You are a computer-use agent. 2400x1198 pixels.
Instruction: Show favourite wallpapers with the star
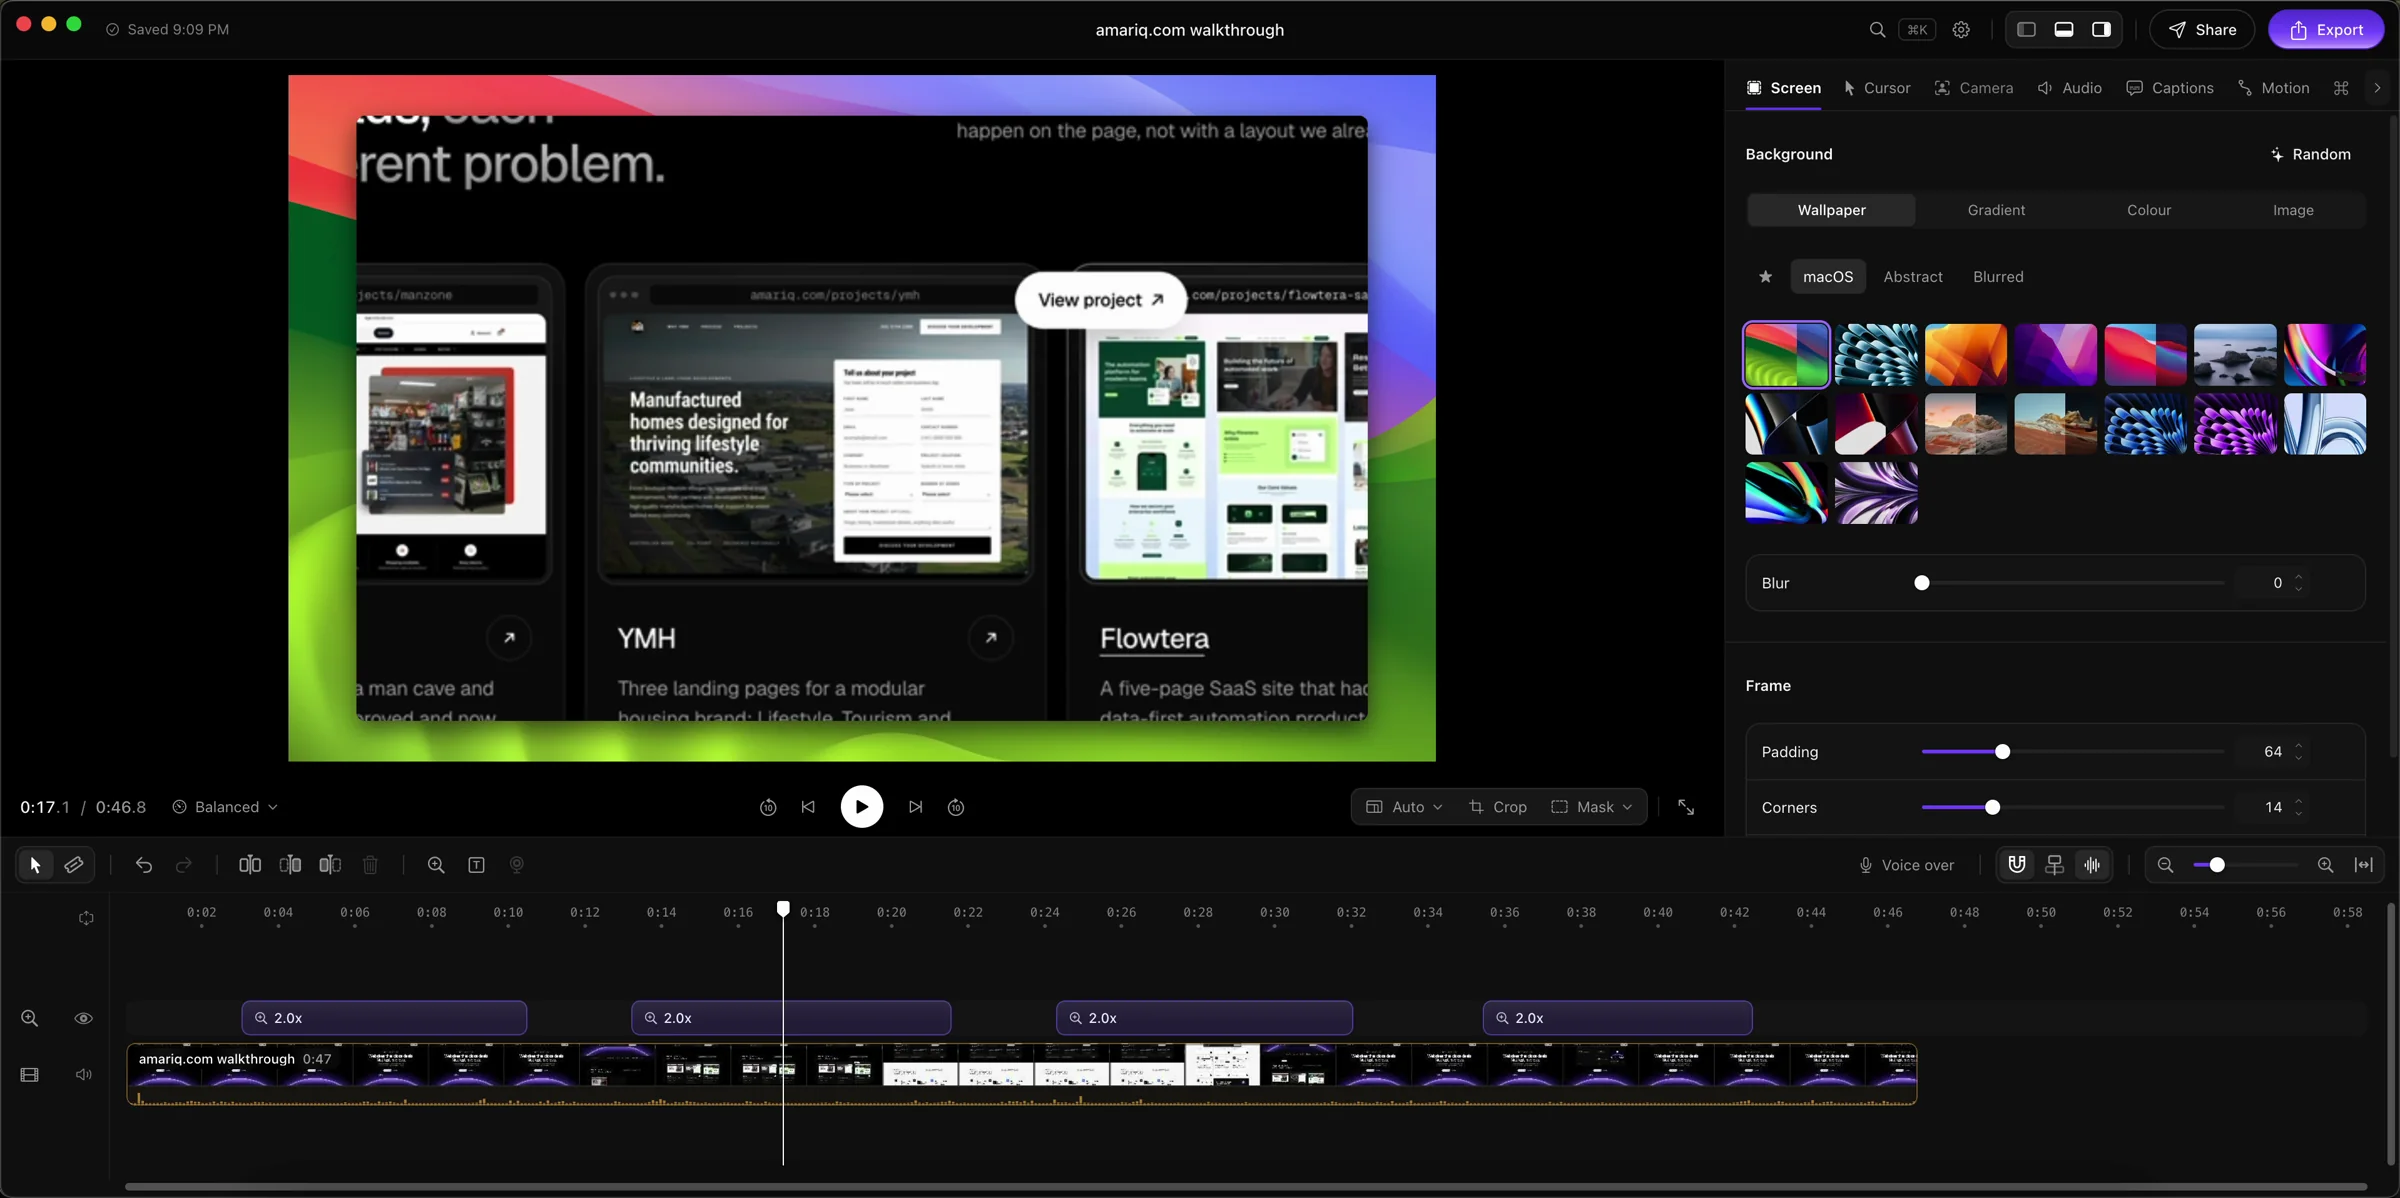click(x=1766, y=277)
